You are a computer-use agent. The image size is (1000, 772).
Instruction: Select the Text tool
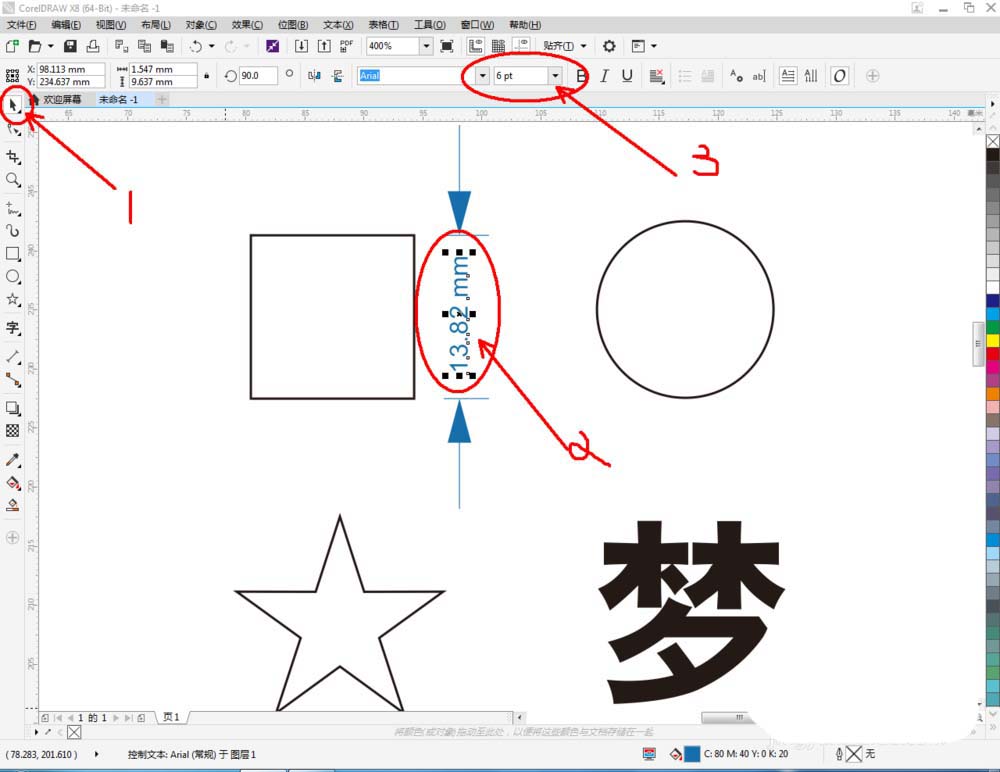(x=13, y=328)
